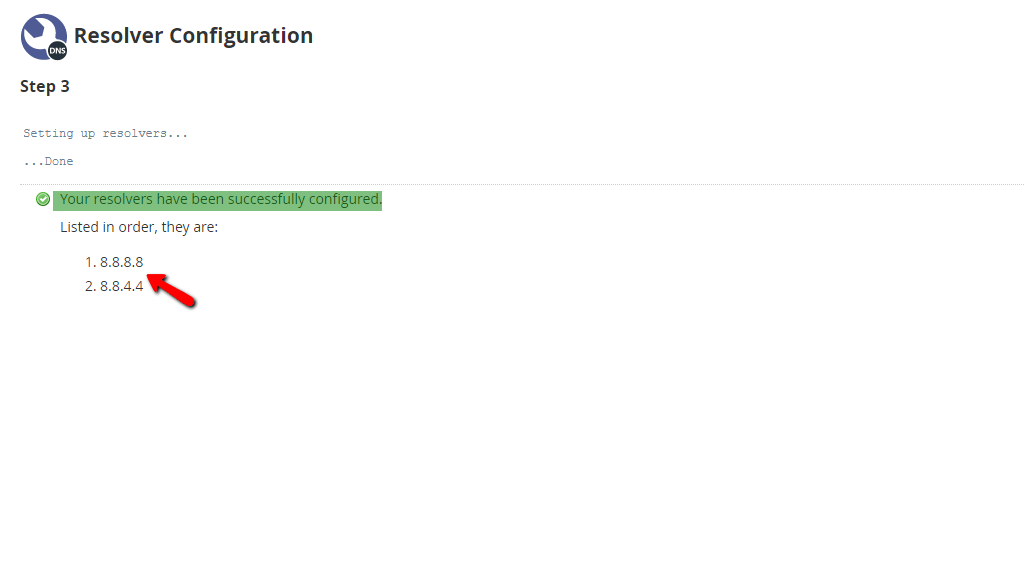The width and height of the screenshot is (1024, 576).
Task: Click the word 'Resolver' in page title
Action: pyautogui.click(x=117, y=36)
